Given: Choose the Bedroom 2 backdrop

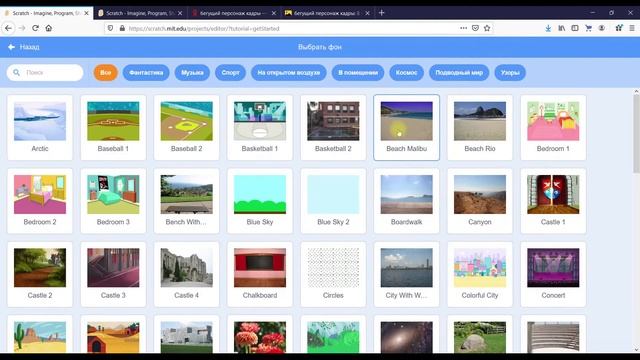Looking at the screenshot, I should (x=40, y=201).
